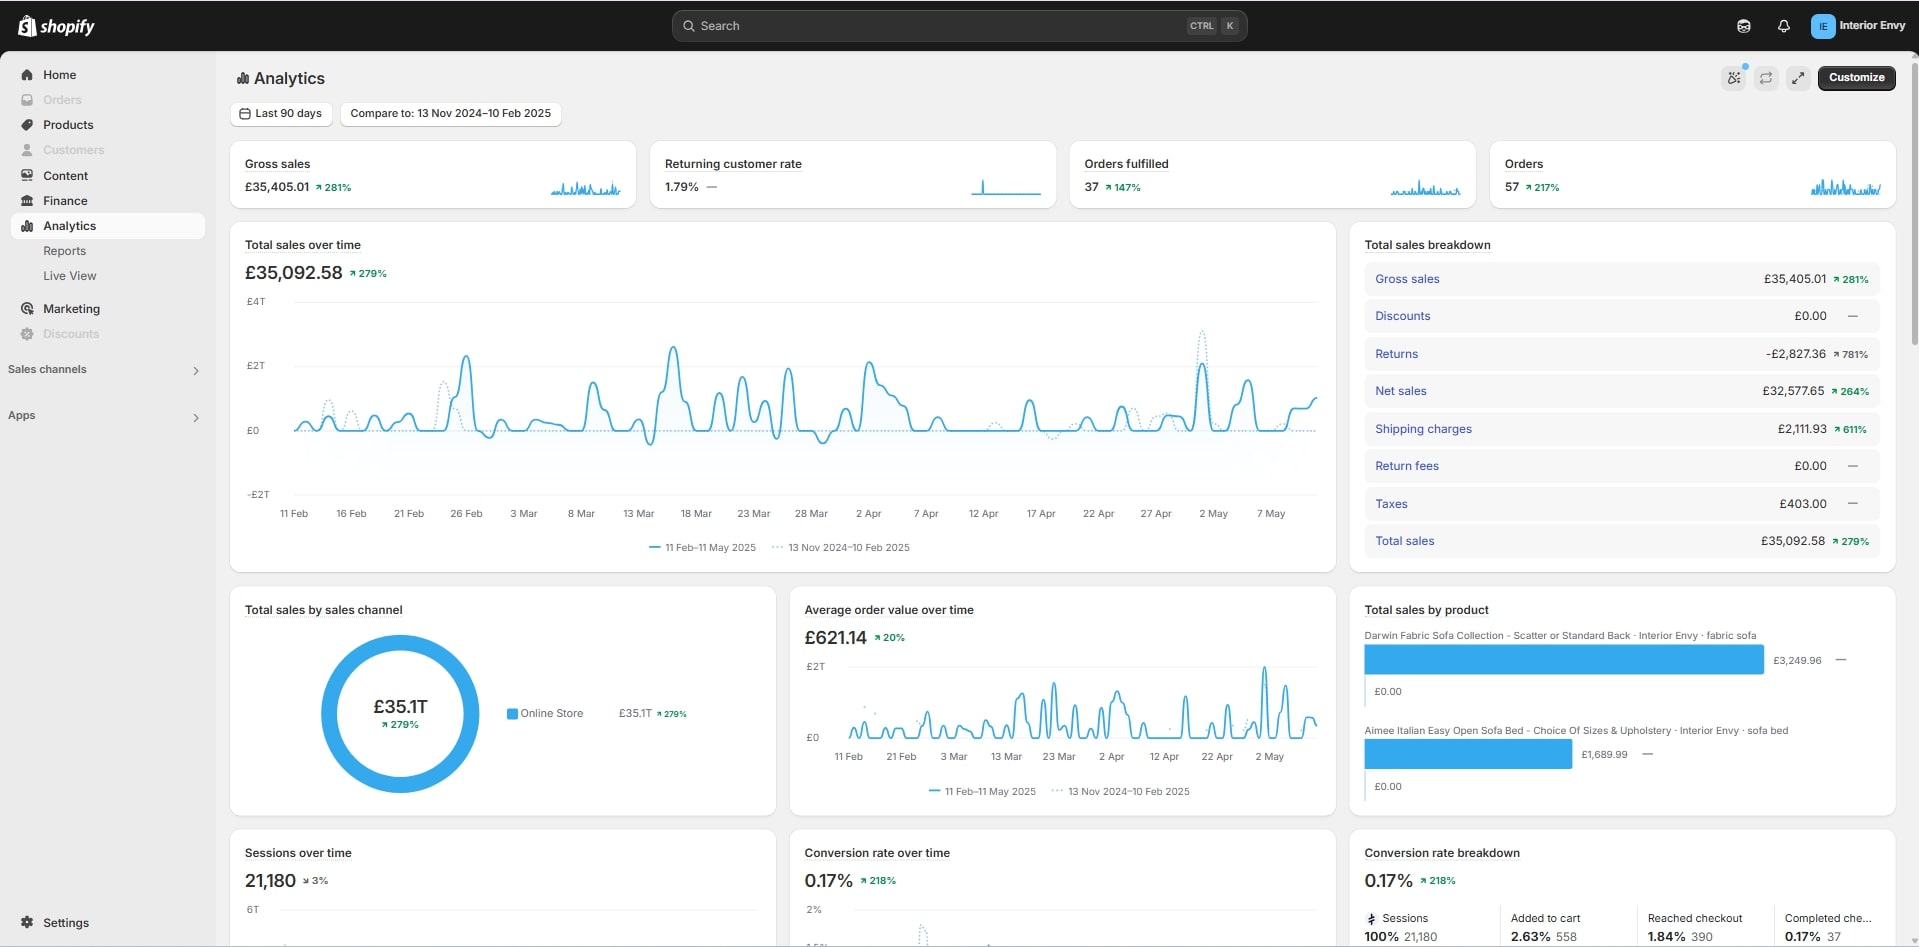Enter fullscreen with the expand arrows icon
This screenshot has width=1919, height=947.
point(1798,78)
